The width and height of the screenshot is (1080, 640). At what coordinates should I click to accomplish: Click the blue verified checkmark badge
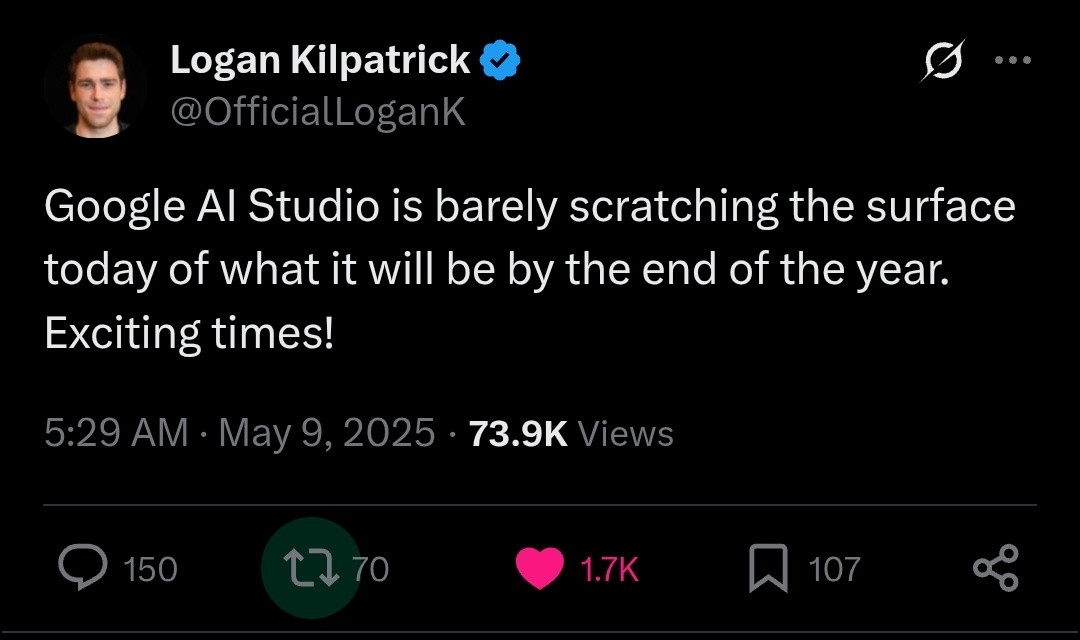click(x=501, y=62)
